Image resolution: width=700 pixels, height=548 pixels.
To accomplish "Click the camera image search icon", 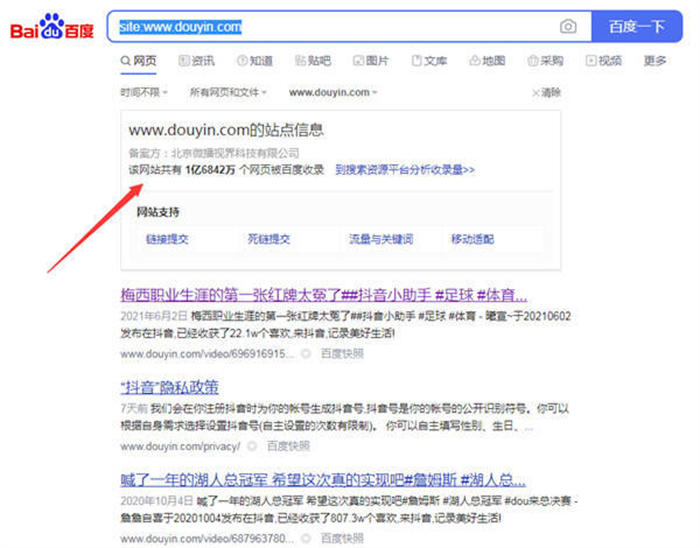I will (x=568, y=27).
